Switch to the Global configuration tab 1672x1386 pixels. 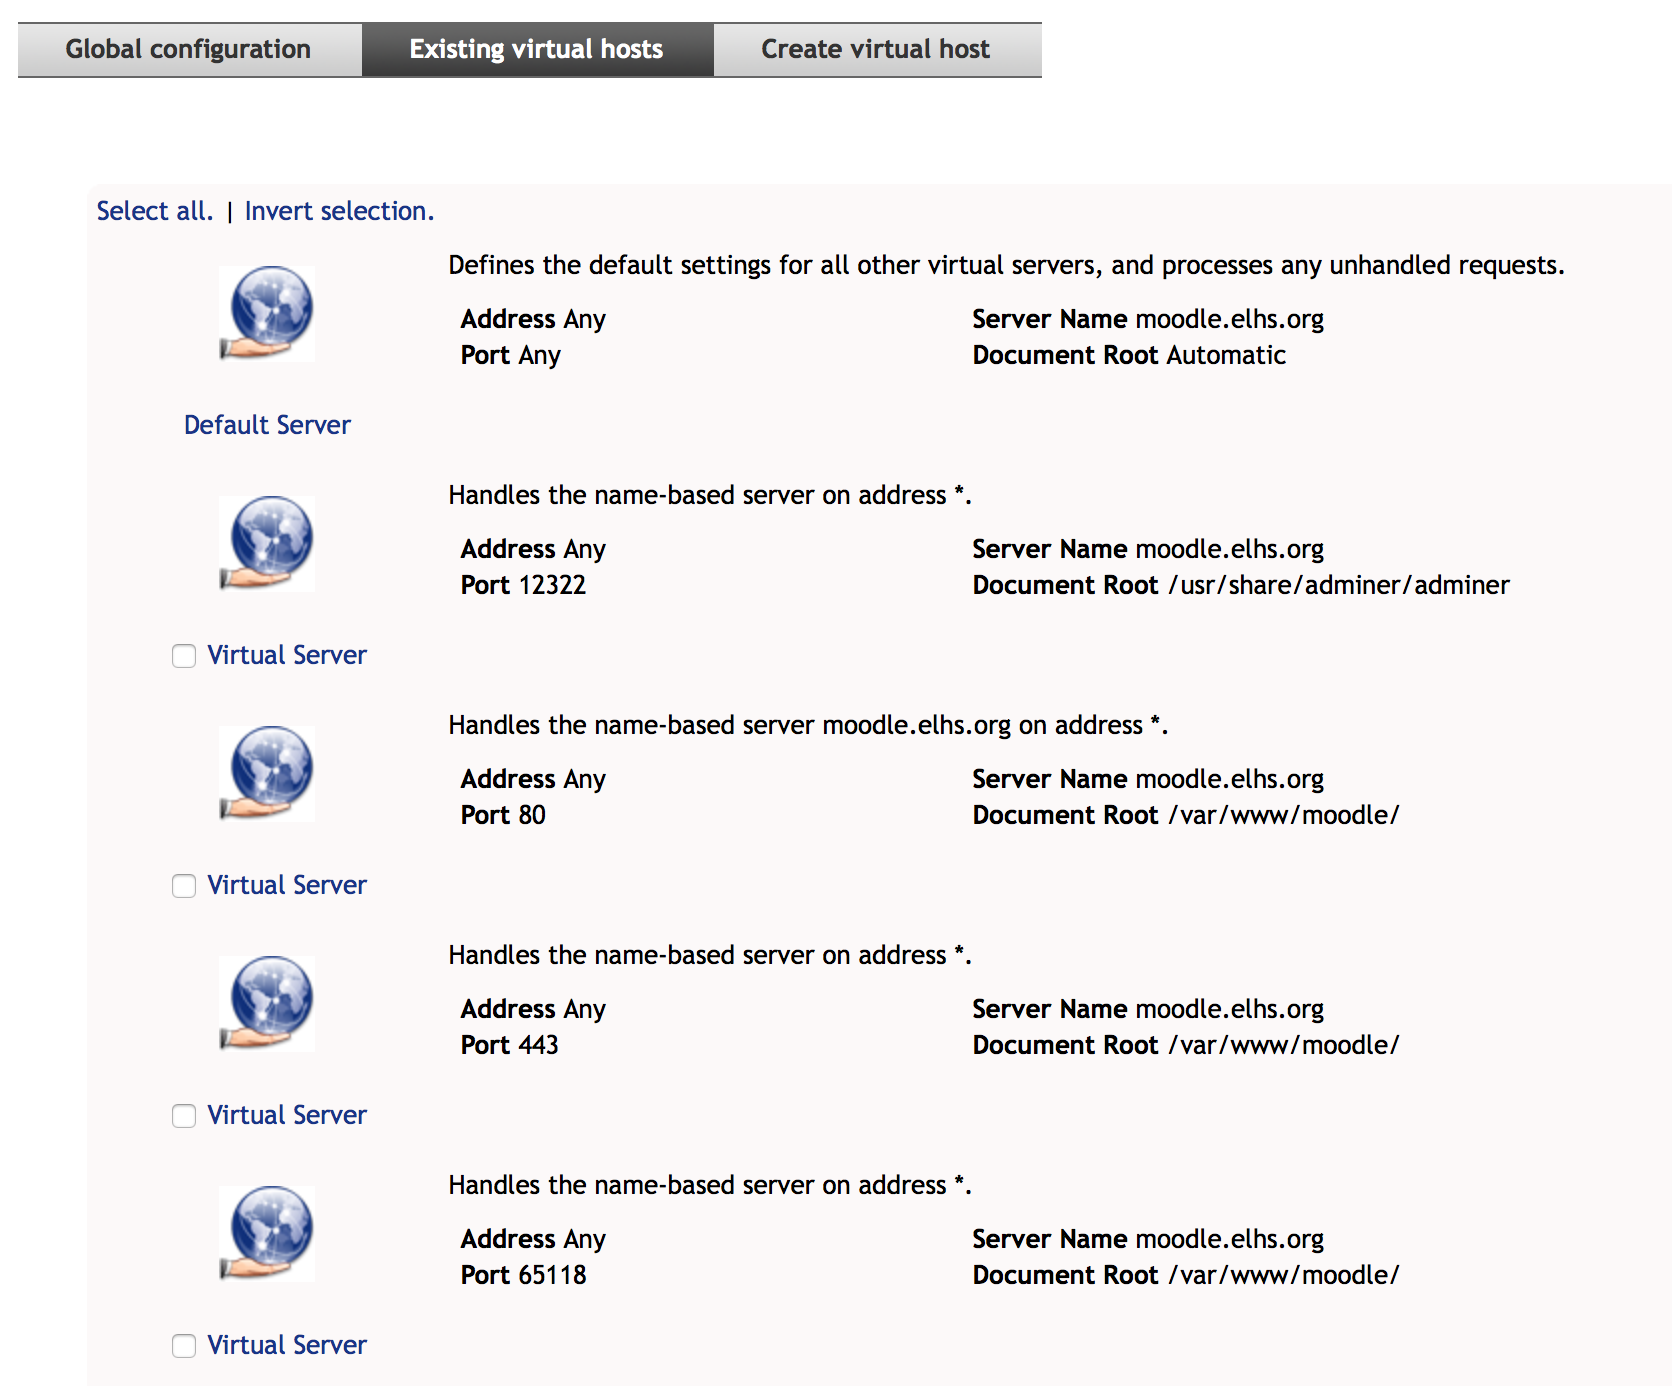pyautogui.click(x=189, y=49)
